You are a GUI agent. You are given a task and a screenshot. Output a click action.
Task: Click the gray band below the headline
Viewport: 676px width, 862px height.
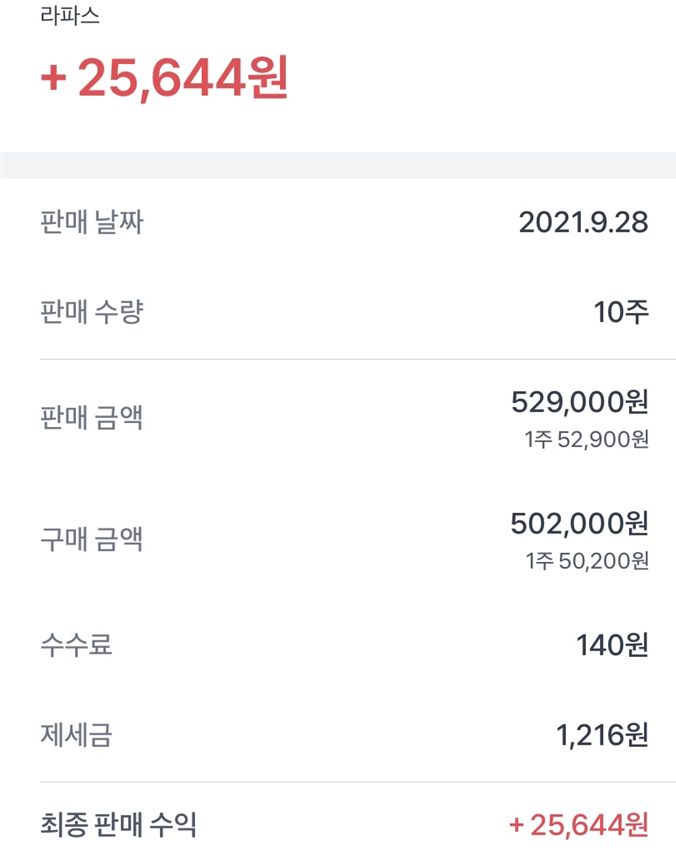(x=338, y=165)
